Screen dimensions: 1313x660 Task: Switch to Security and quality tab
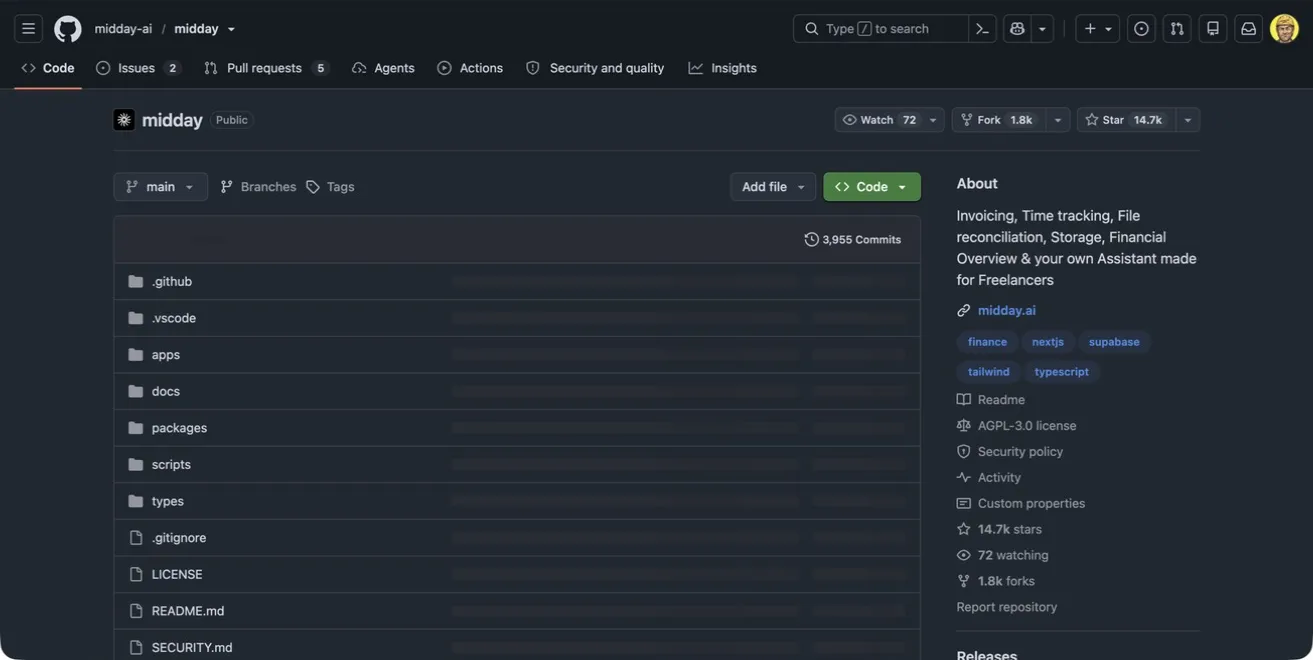595,68
